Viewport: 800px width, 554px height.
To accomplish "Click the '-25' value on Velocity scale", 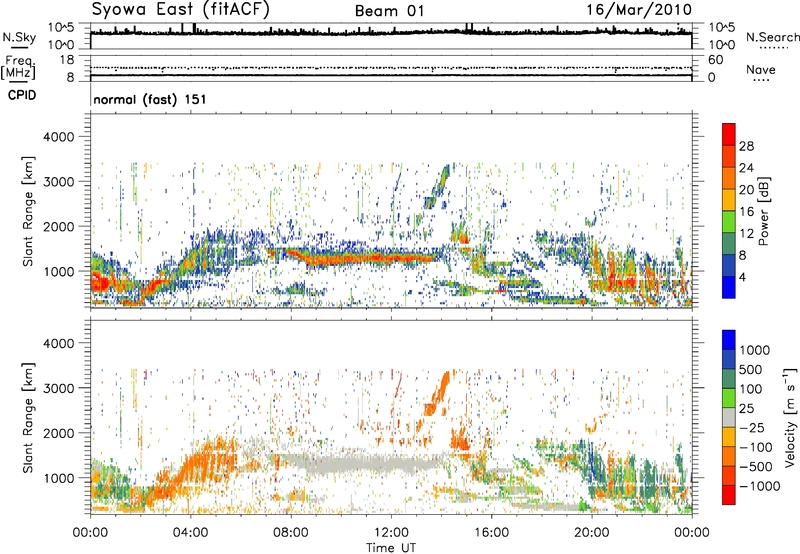I will pyautogui.click(x=755, y=428).
